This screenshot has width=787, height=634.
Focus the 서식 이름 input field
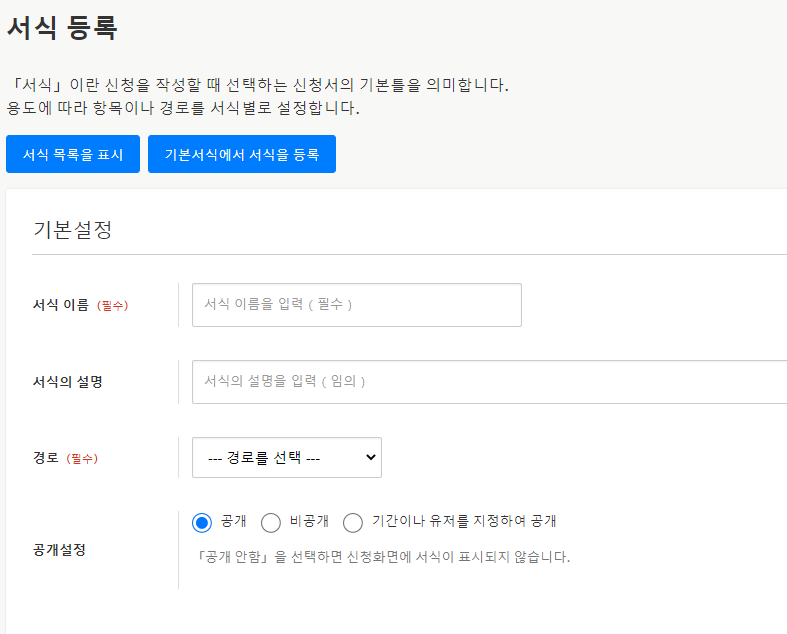(356, 304)
